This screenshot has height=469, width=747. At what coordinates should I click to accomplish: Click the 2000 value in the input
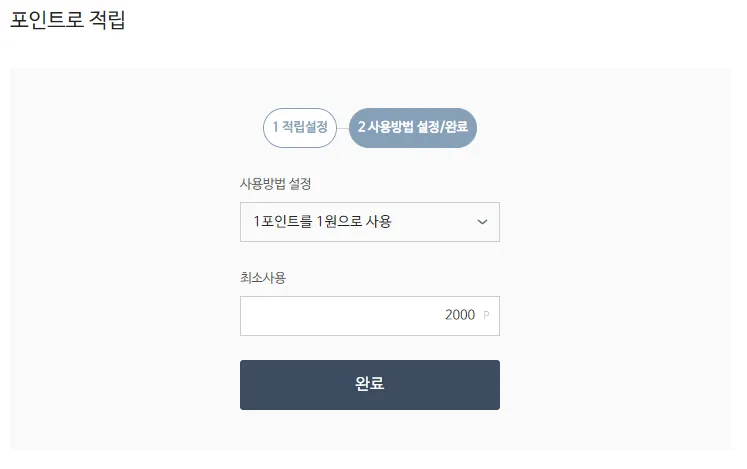coord(460,316)
